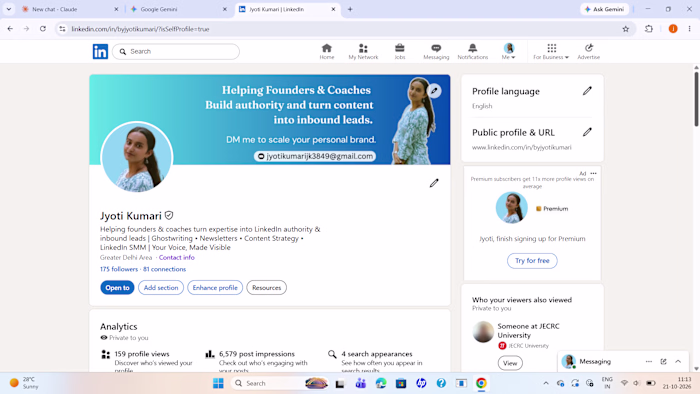Open browser Extensions puzzle icon
700x394 pixels.
[649, 29]
